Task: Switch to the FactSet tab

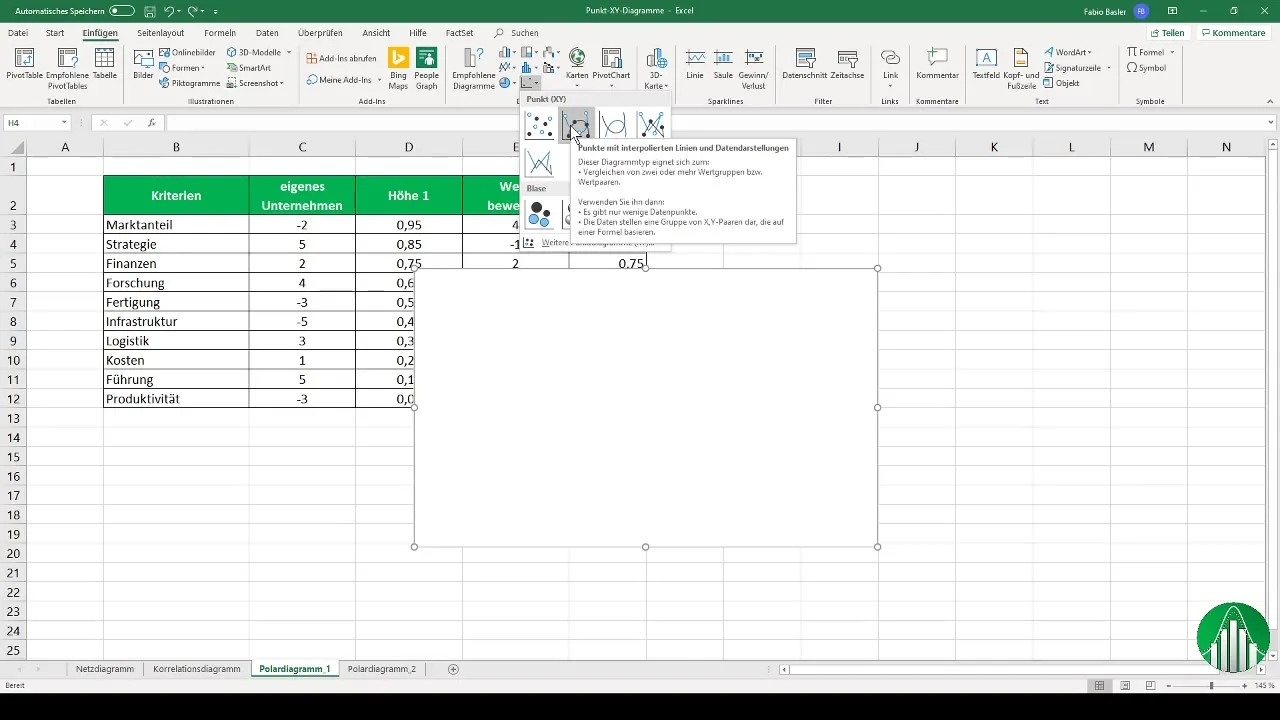Action: coord(460,33)
